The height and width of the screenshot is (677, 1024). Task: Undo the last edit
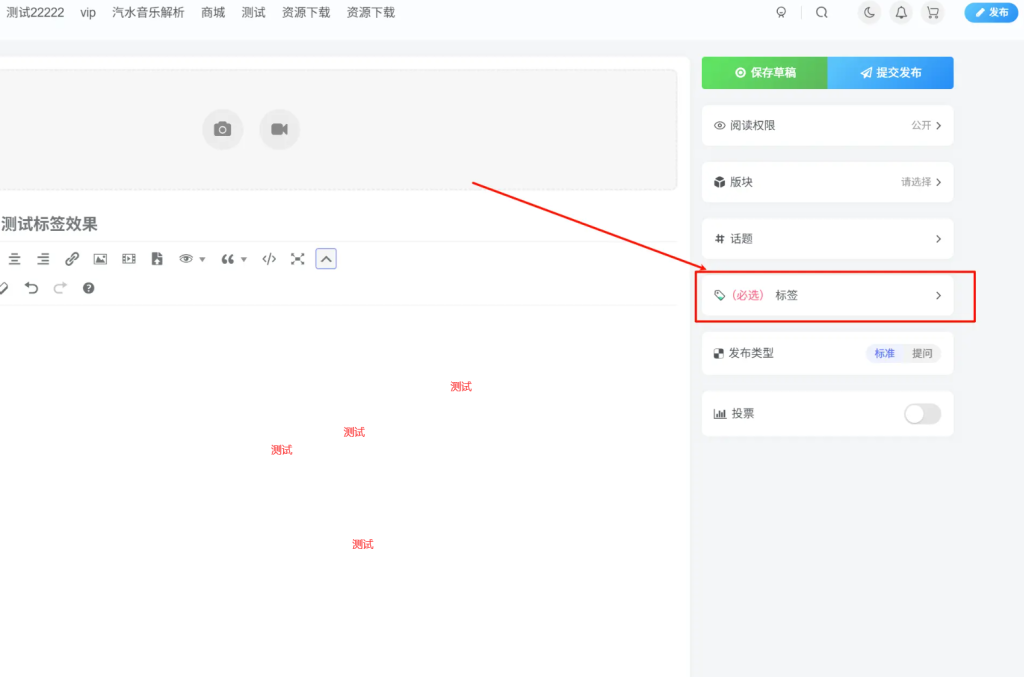(x=31, y=288)
